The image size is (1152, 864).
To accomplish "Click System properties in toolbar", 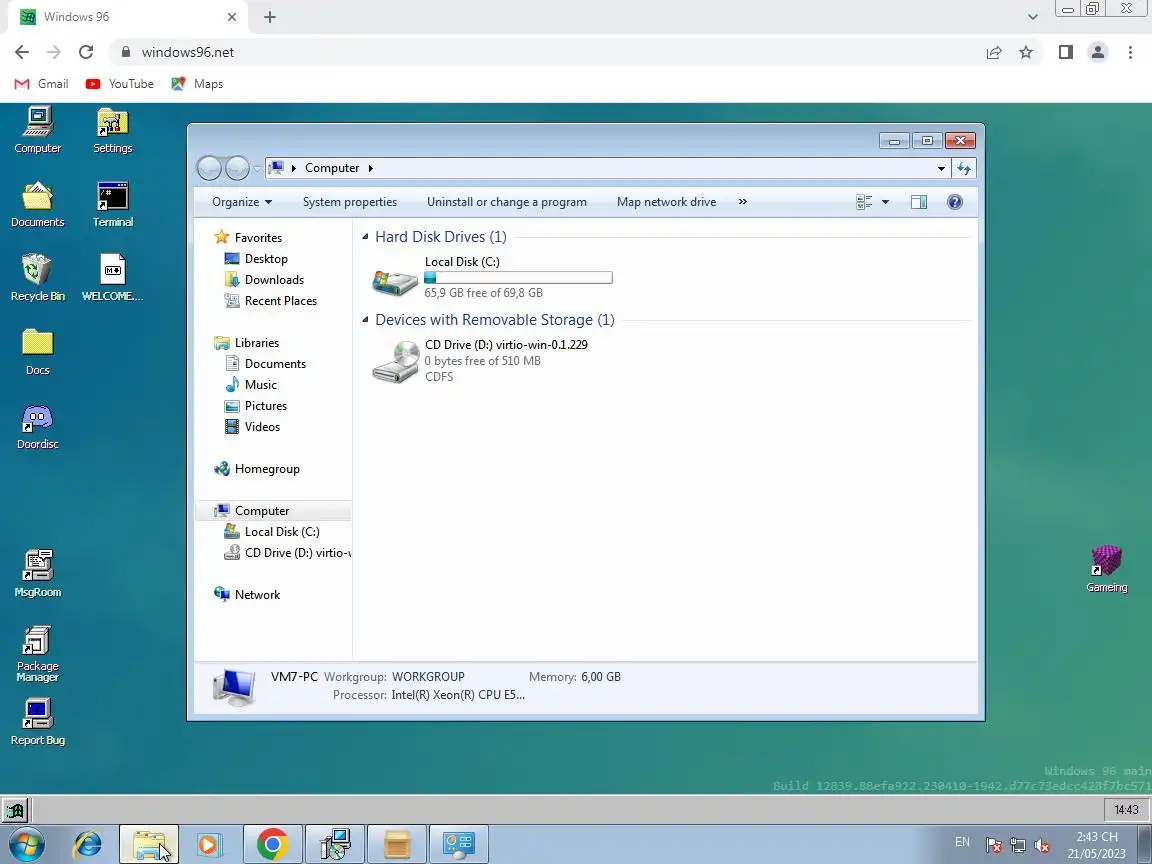I will coord(350,202).
